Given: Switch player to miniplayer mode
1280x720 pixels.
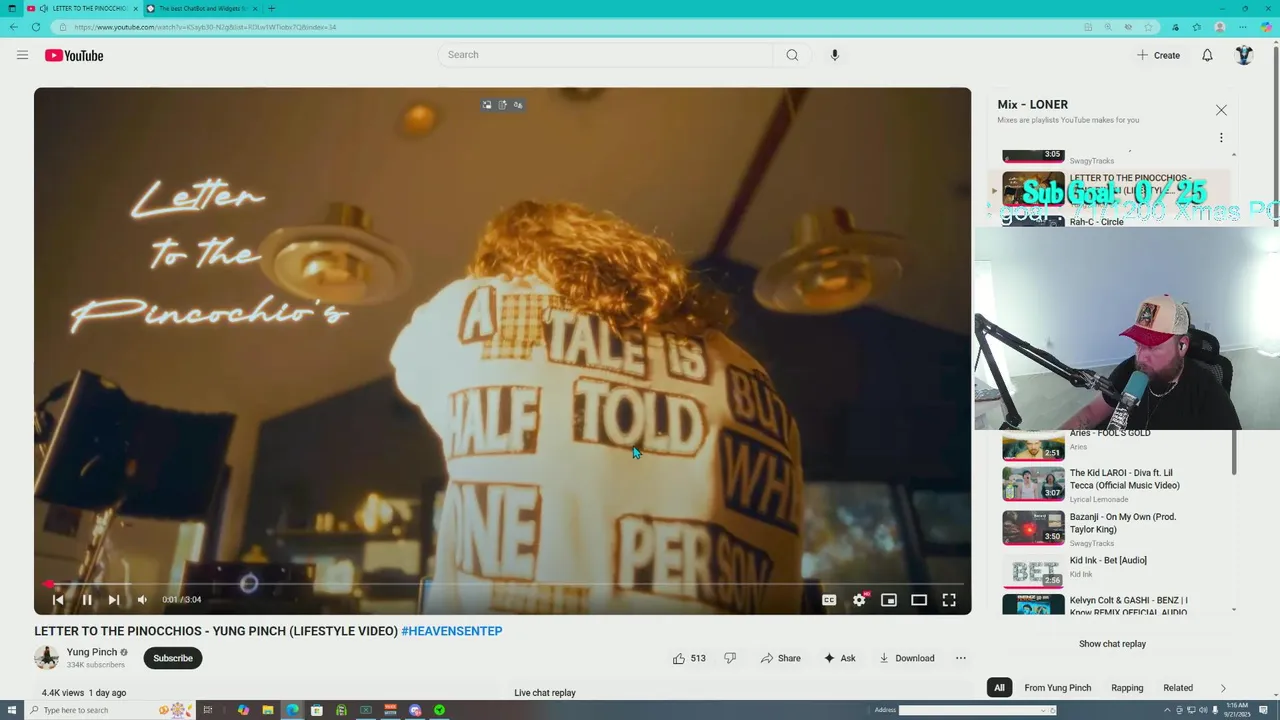Looking at the screenshot, I should click(889, 600).
